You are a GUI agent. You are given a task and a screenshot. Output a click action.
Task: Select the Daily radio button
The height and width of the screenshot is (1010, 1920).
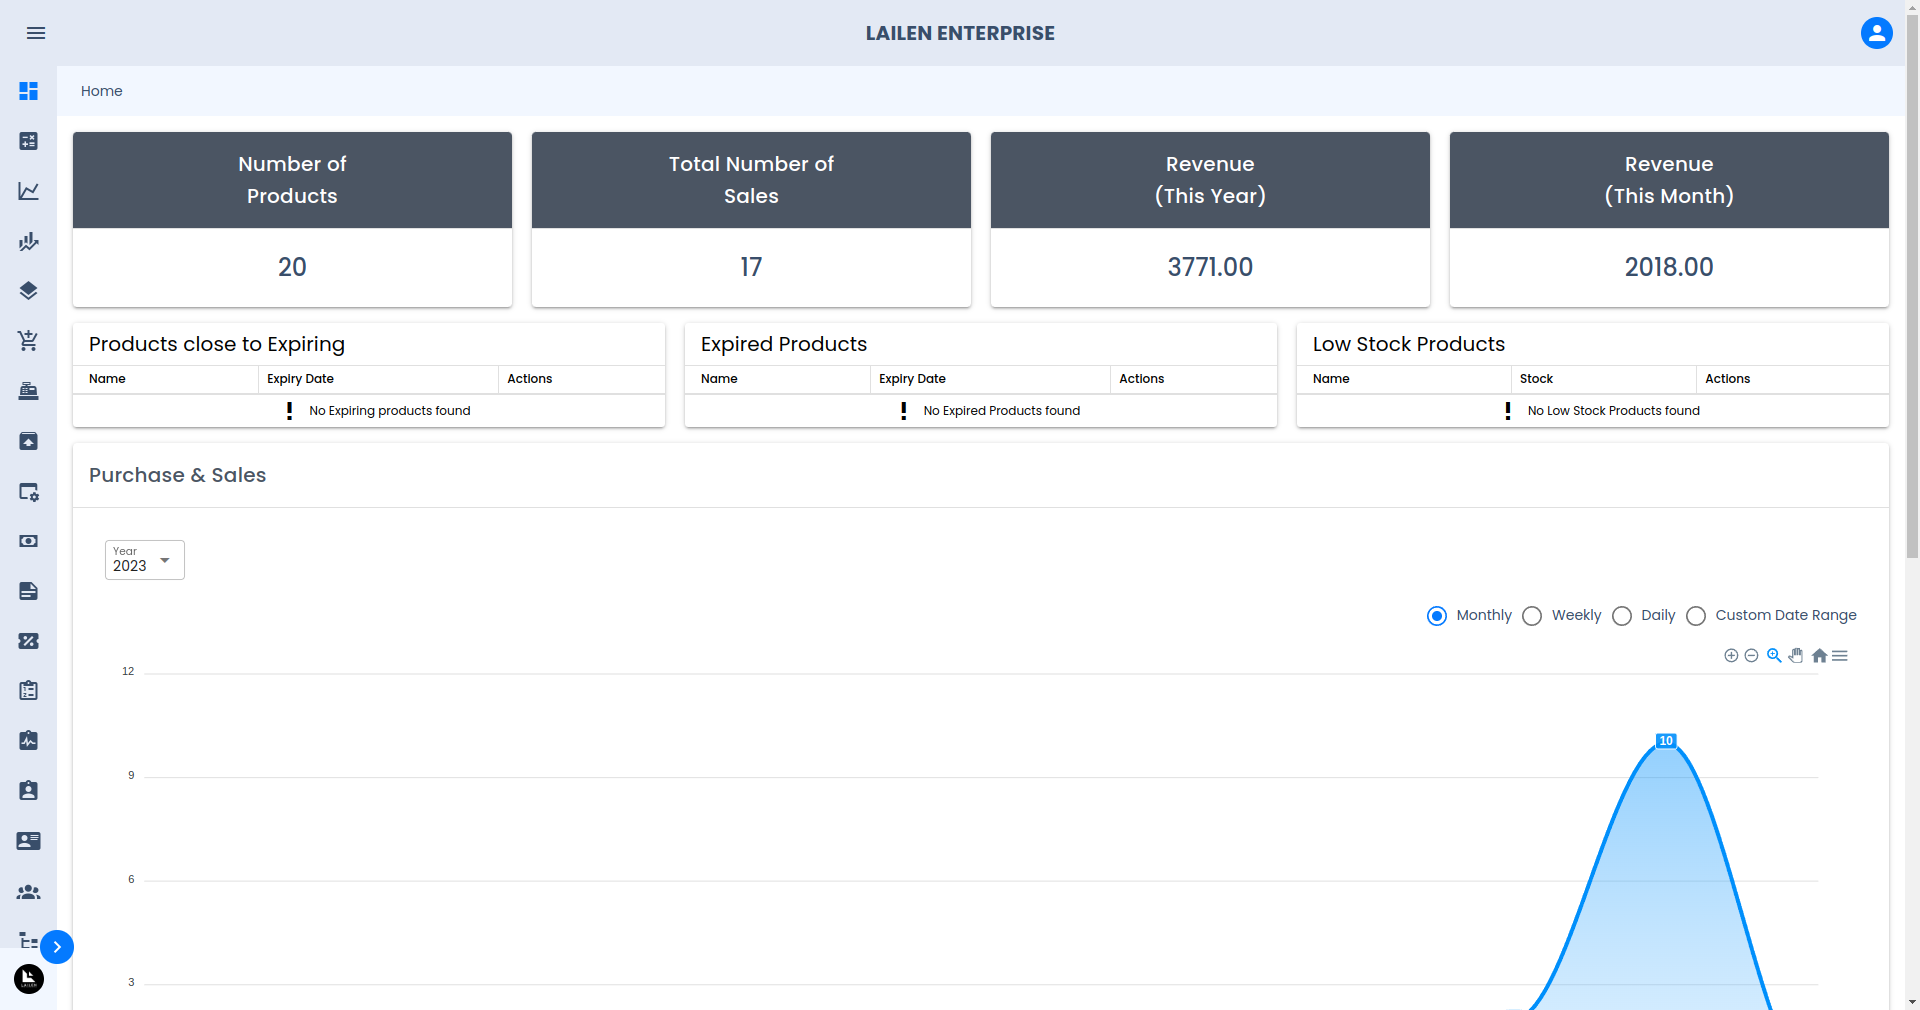(1622, 616)
